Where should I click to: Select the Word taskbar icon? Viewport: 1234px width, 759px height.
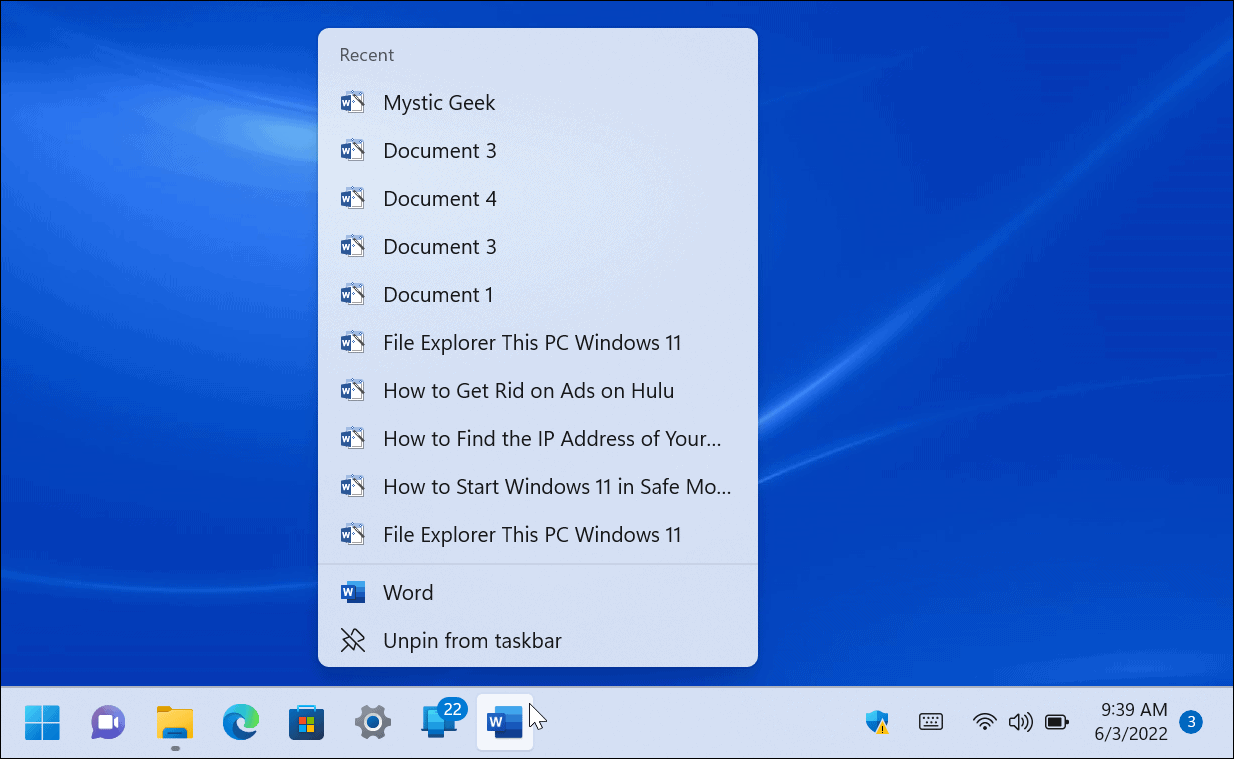click(x=504, y=722)
